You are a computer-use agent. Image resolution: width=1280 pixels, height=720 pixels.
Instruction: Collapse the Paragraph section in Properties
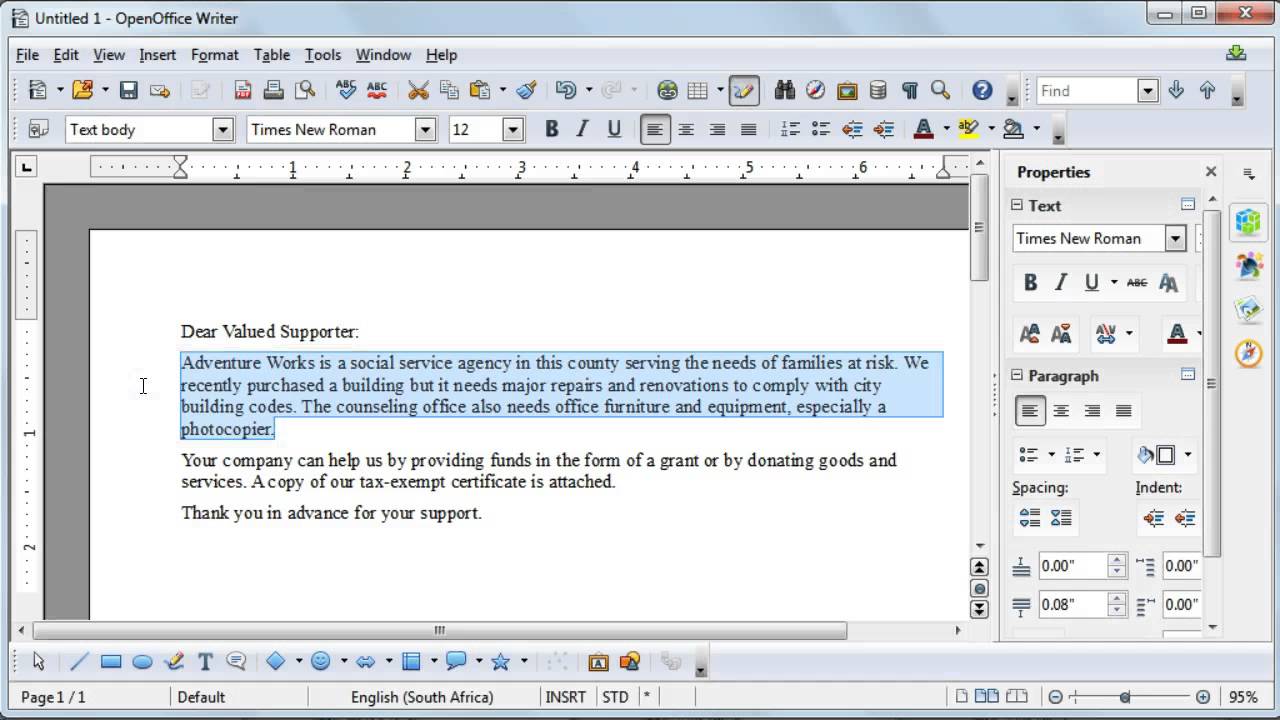click(1017, 375)
